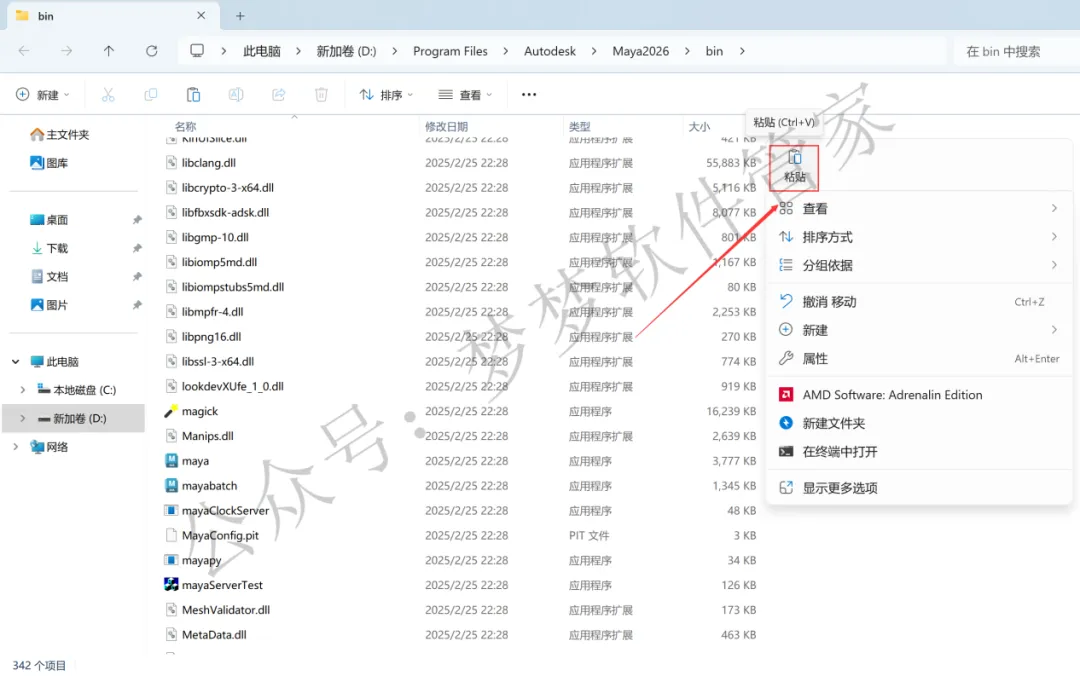
Task: Sort by Type (类型) column header
Action: pos(580,127)
